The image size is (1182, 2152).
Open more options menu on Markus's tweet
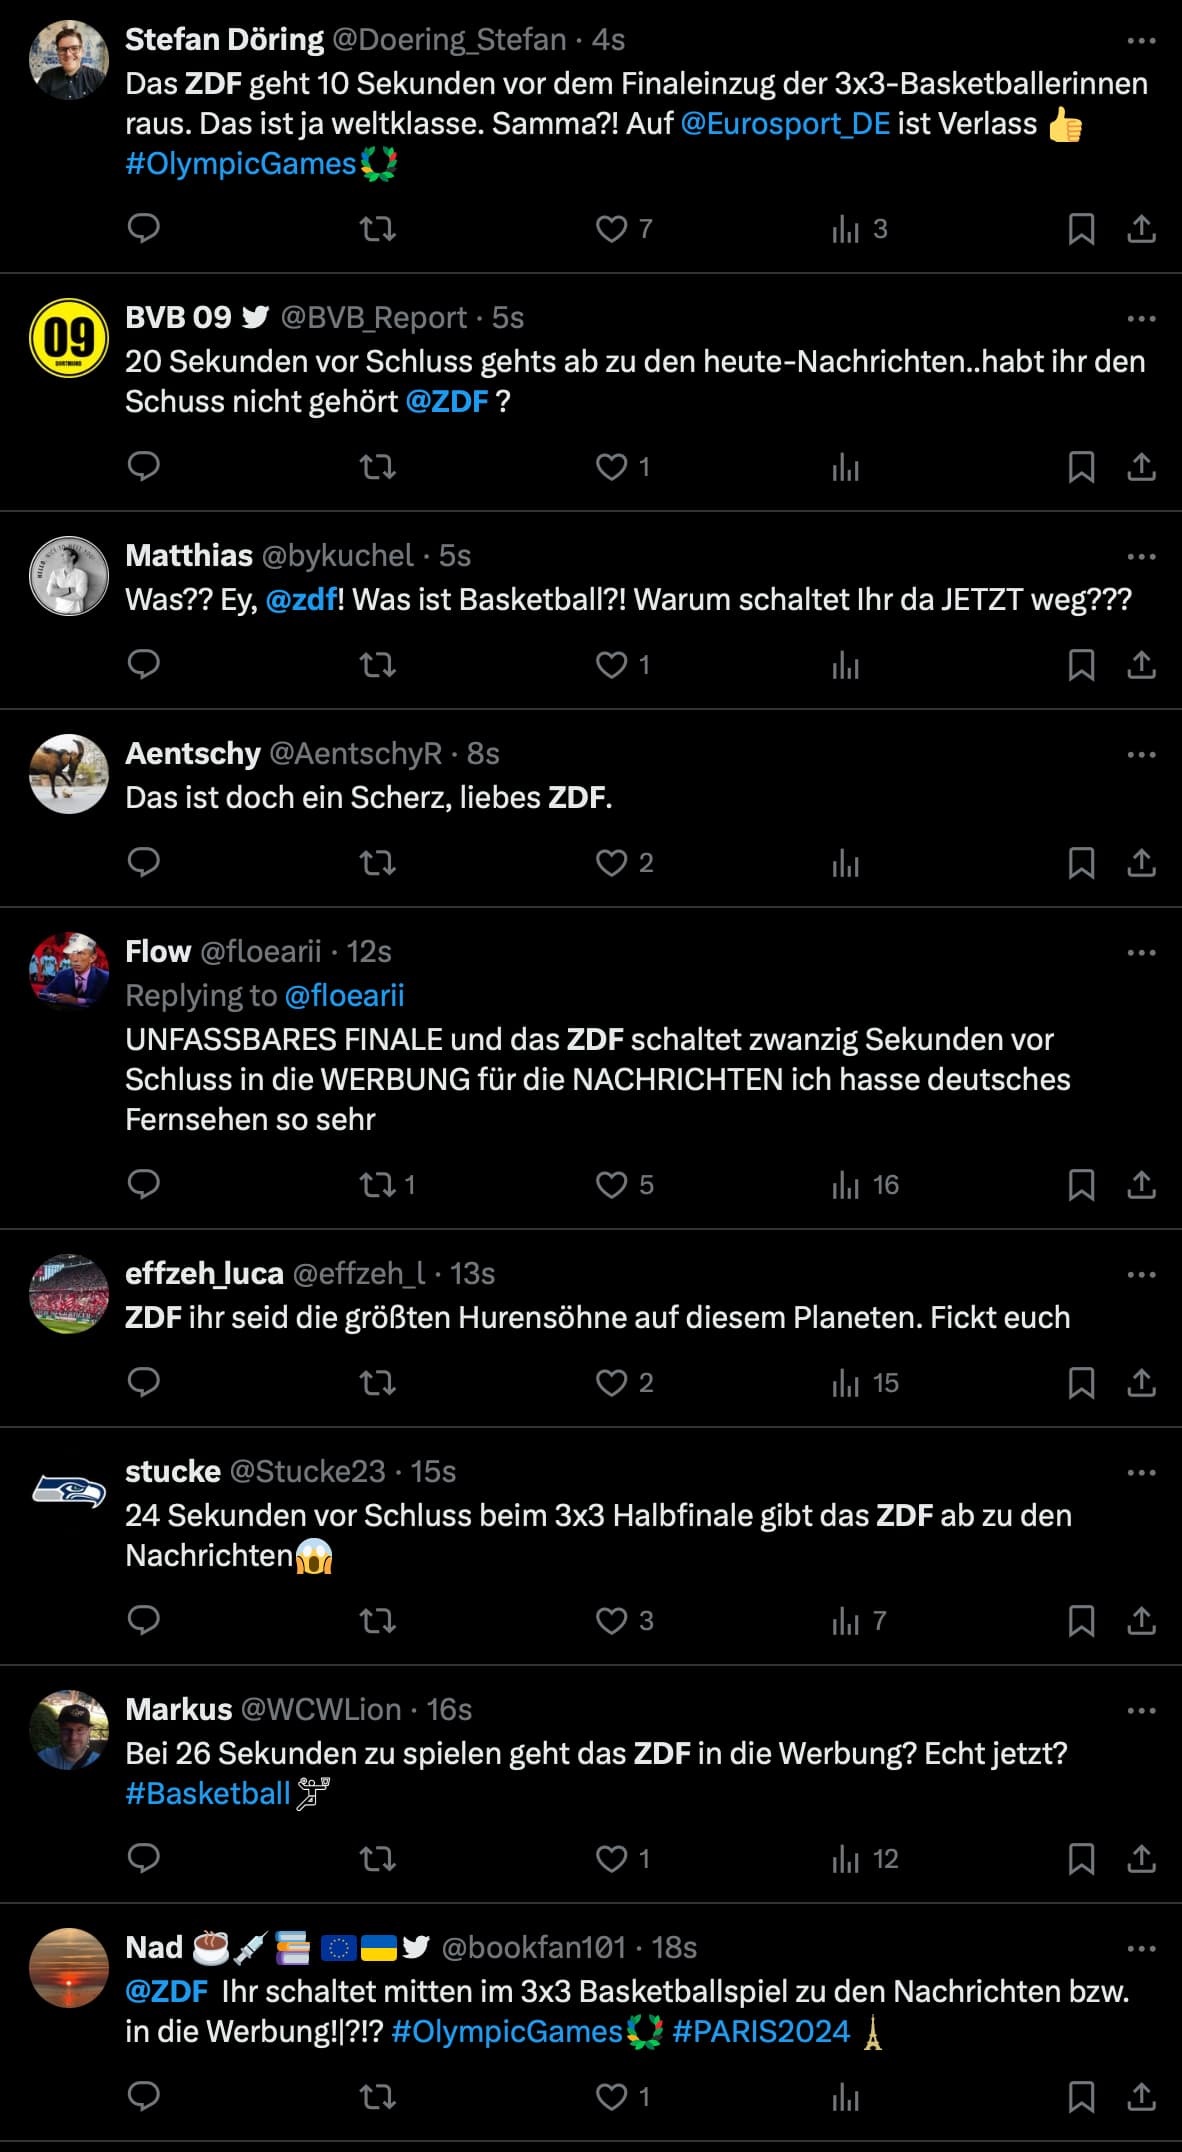[x=1141, y=1711]
